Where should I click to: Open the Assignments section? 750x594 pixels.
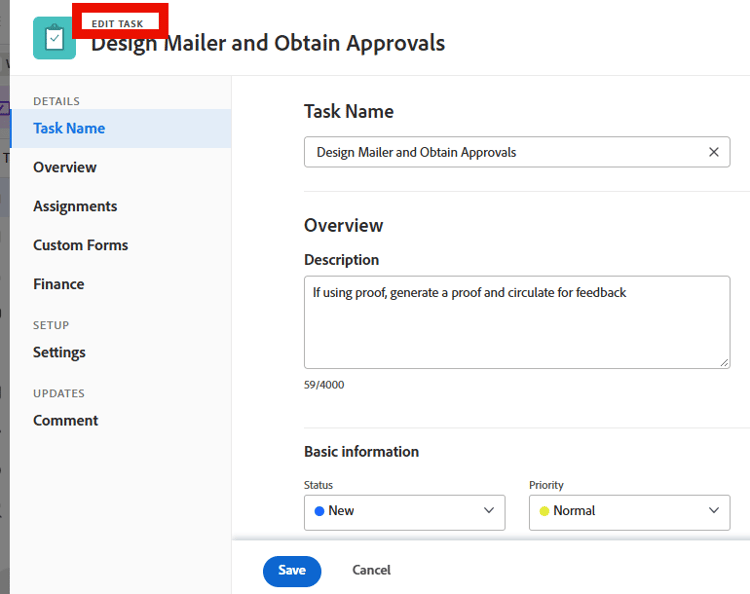click(75, 207)
